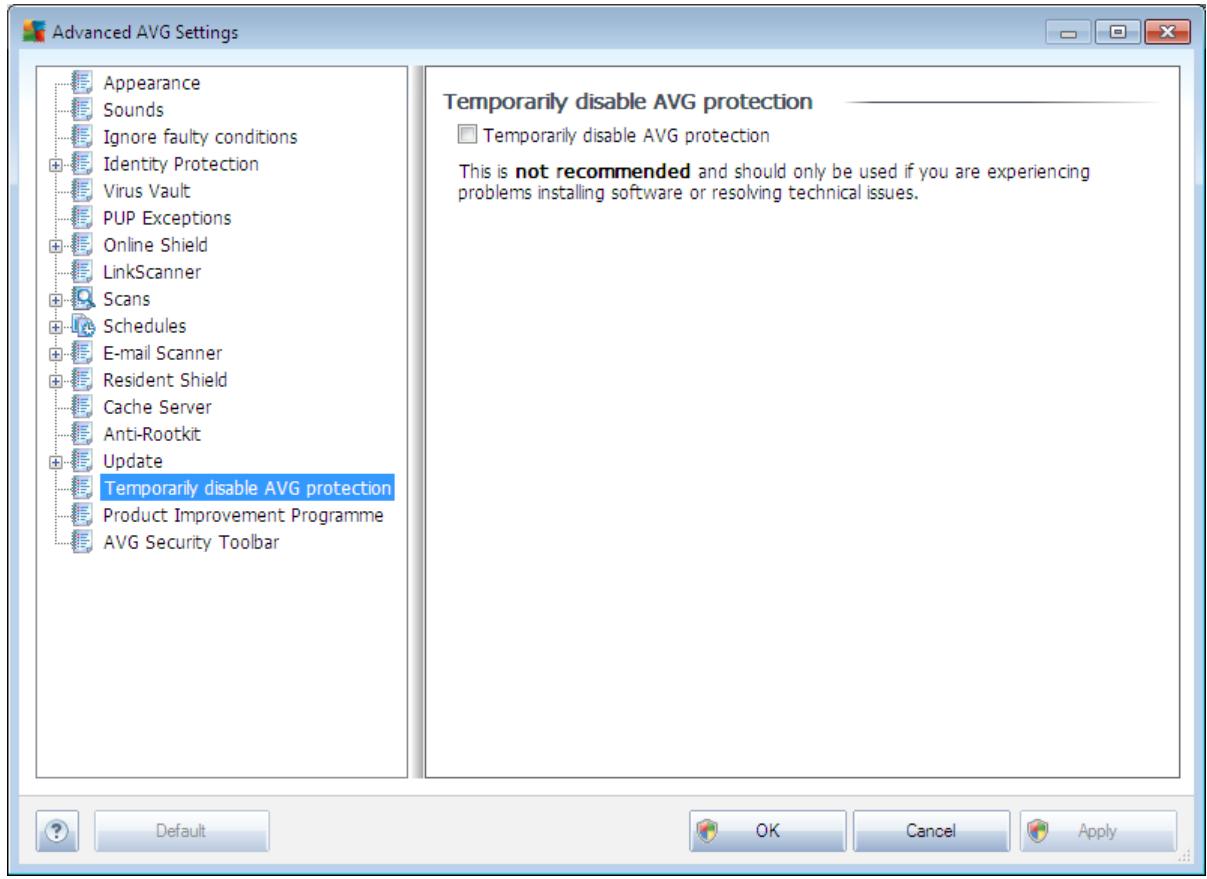The image size is (1207, 879).
Task: Click the Ignore faulty conditions icon
Action: coord(84,137)
